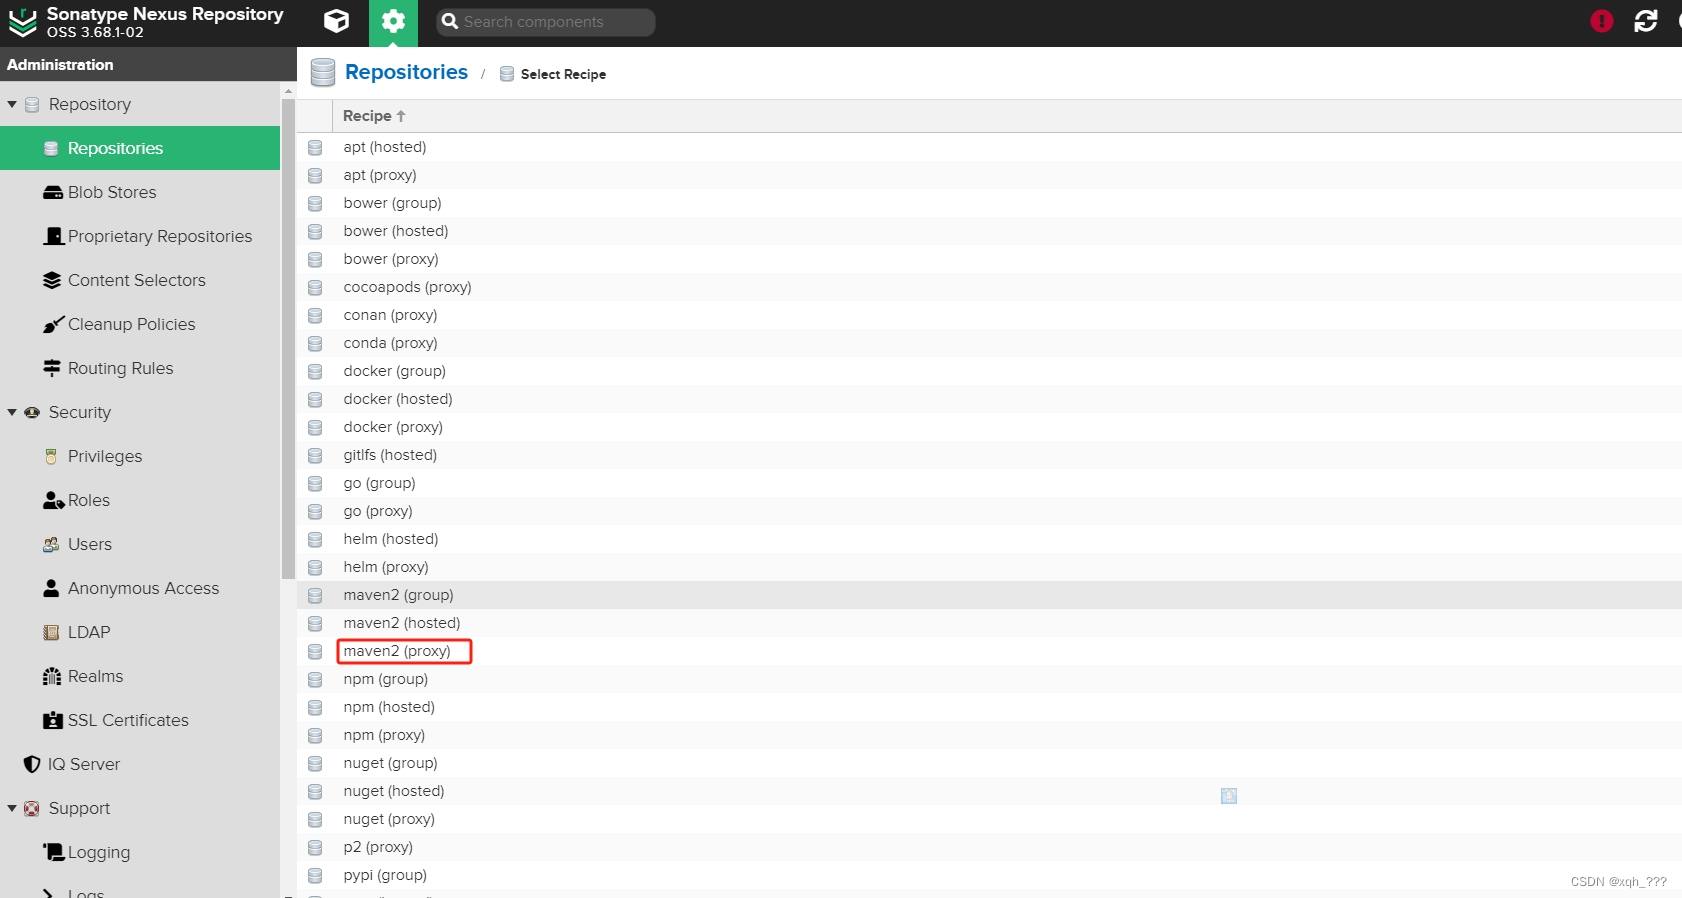Click the Users icon in the sidebar
The height and width of the screenshot is (898, 1682).
coord(51,544)
